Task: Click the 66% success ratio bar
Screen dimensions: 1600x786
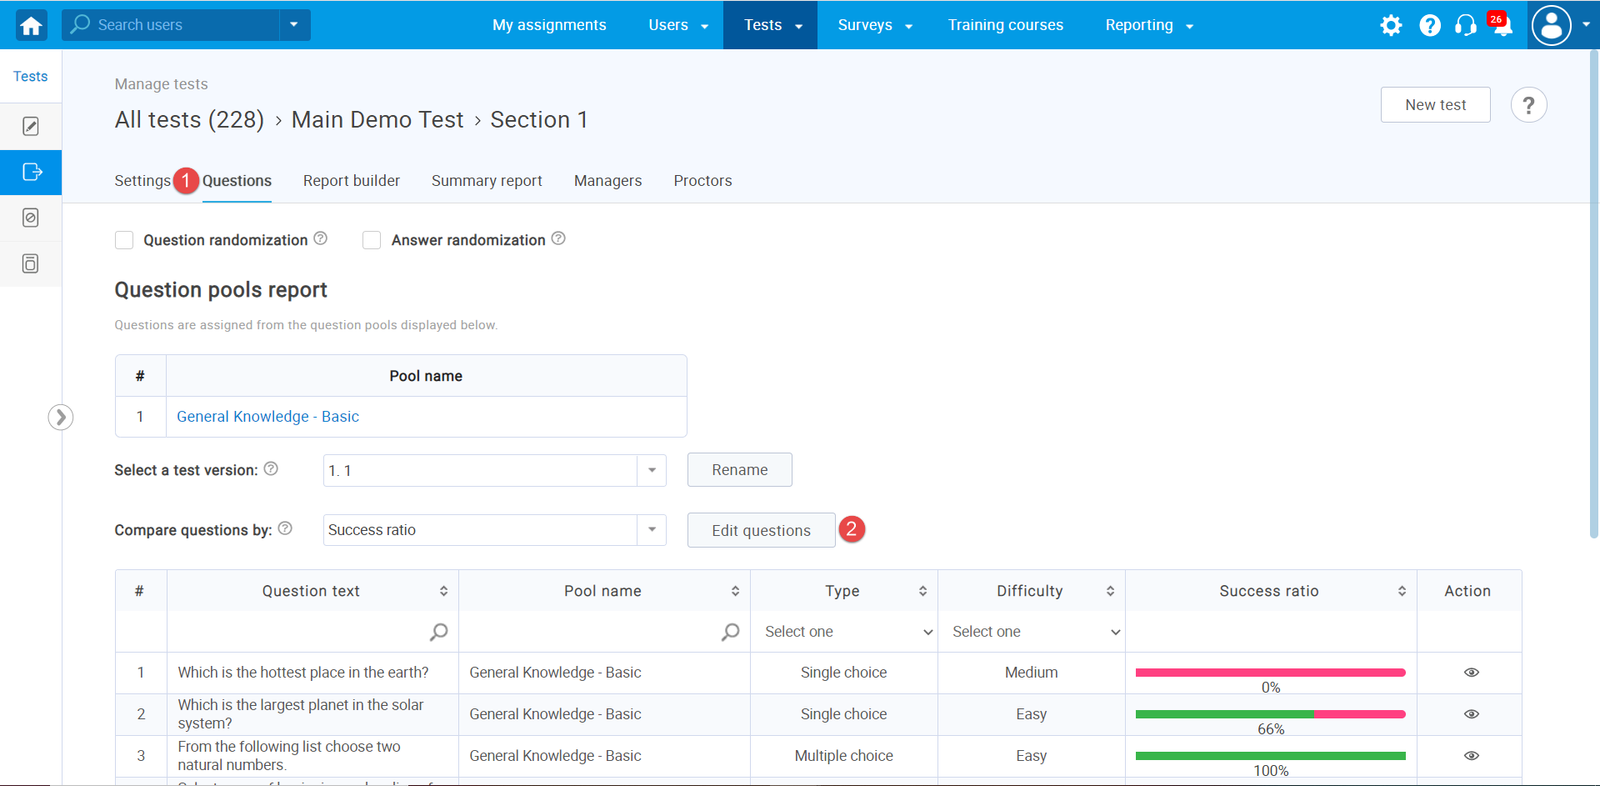Action: 1270,714
